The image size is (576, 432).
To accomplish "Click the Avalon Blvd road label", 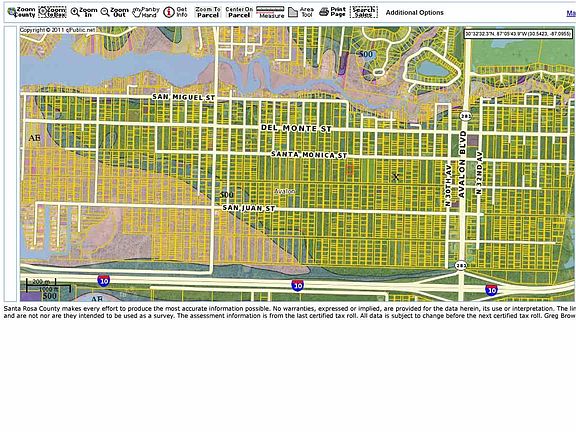I will [462, 164].
